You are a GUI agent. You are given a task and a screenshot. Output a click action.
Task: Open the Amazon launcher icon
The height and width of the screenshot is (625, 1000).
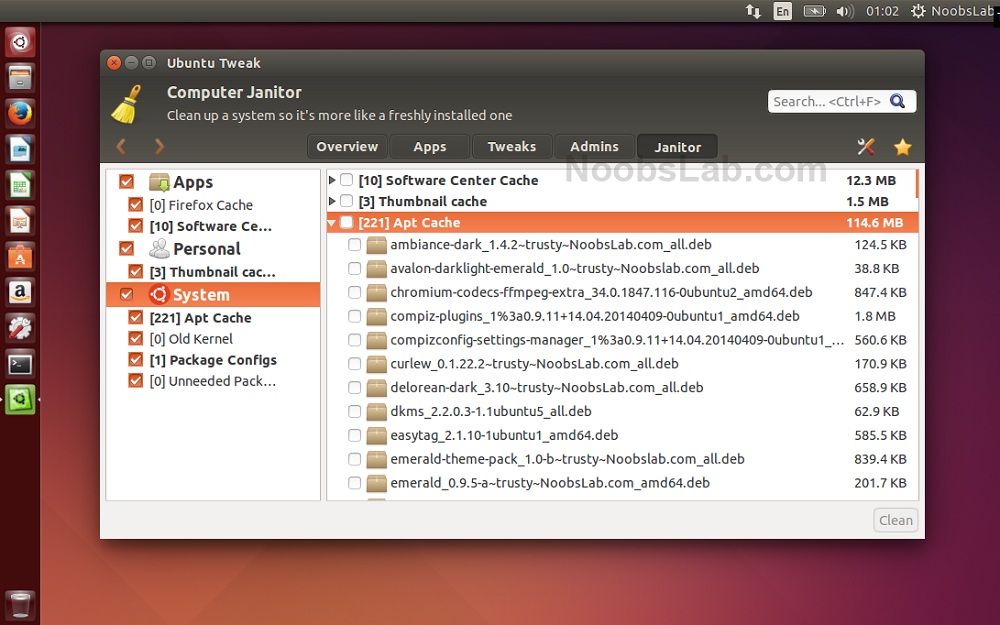pyautogui.click(x=20, y=293)
